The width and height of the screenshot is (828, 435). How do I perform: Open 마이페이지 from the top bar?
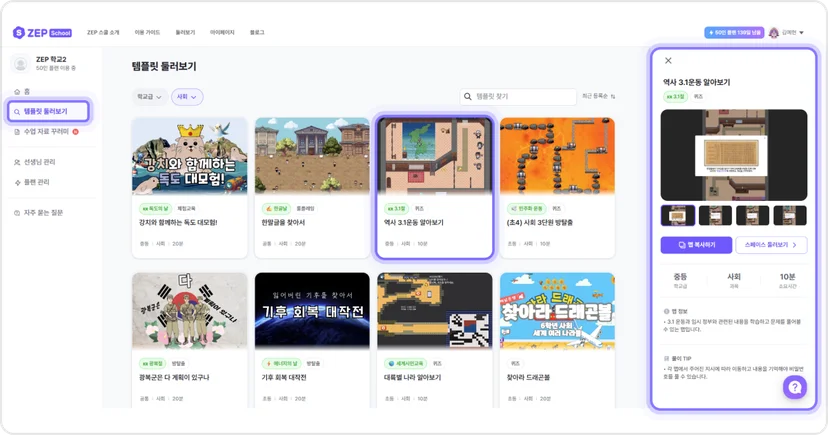click(222, 33)
